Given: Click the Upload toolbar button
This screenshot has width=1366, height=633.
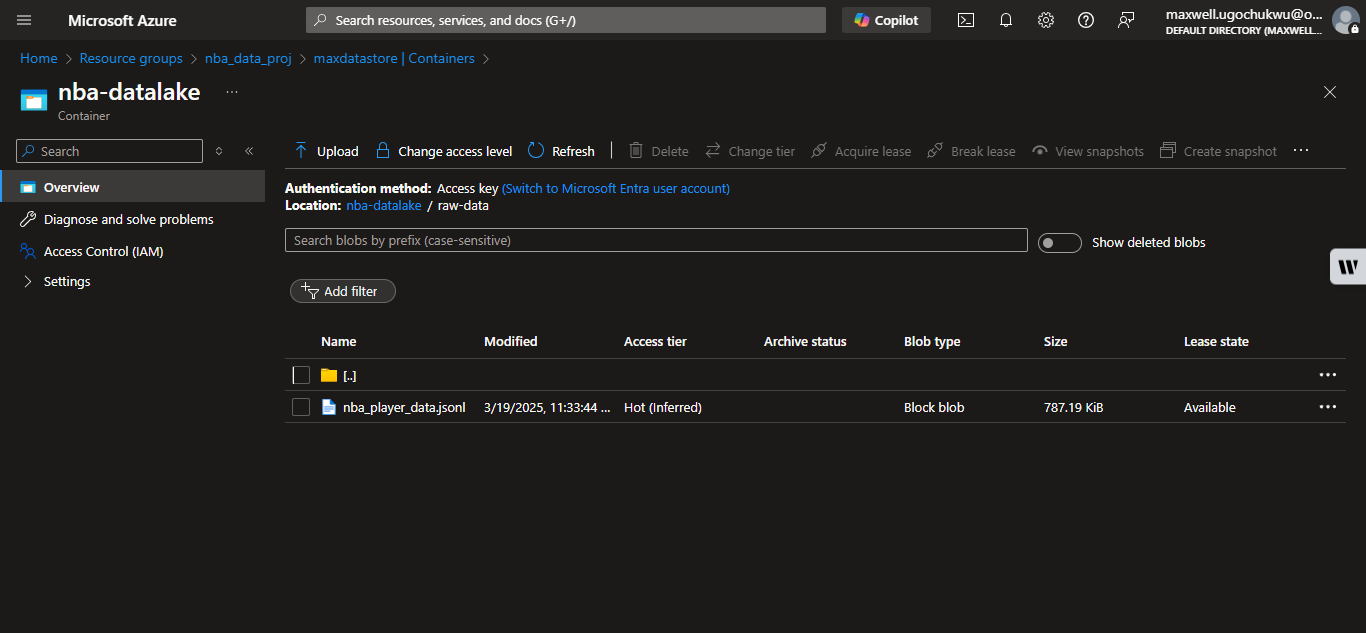Looking at the screenshot, I should point(326,151).
